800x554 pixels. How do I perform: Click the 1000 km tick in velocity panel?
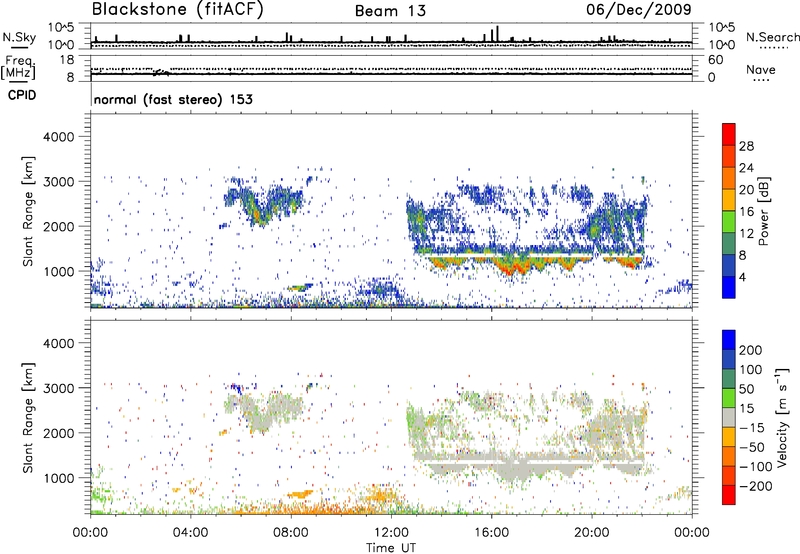(x=58, y=478)
